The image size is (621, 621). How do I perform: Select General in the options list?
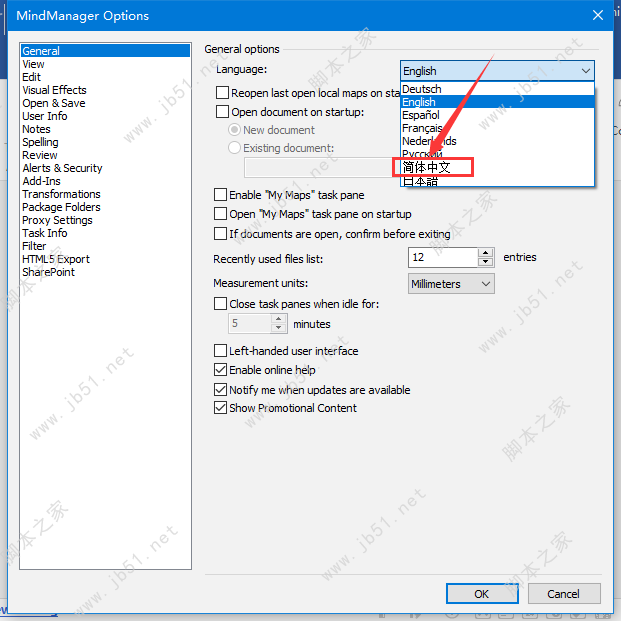tap(105, 51)
